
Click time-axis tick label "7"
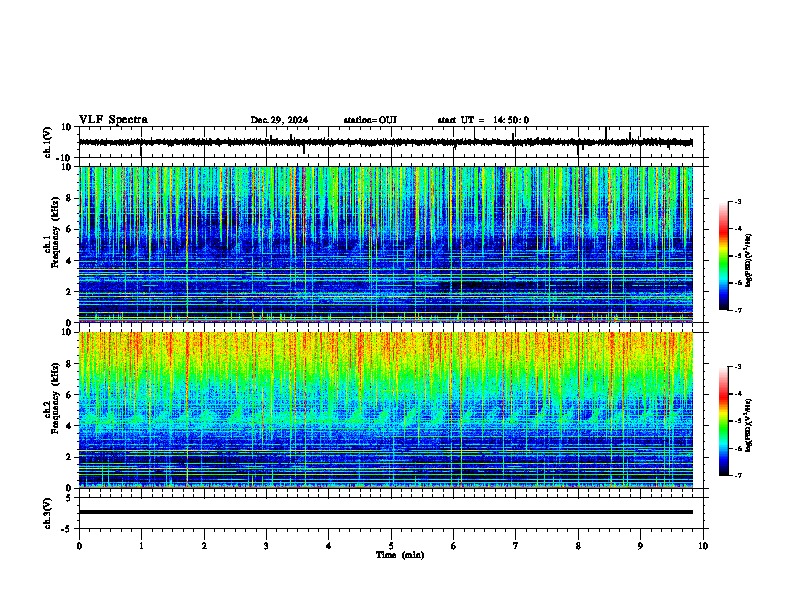[516, 546]
